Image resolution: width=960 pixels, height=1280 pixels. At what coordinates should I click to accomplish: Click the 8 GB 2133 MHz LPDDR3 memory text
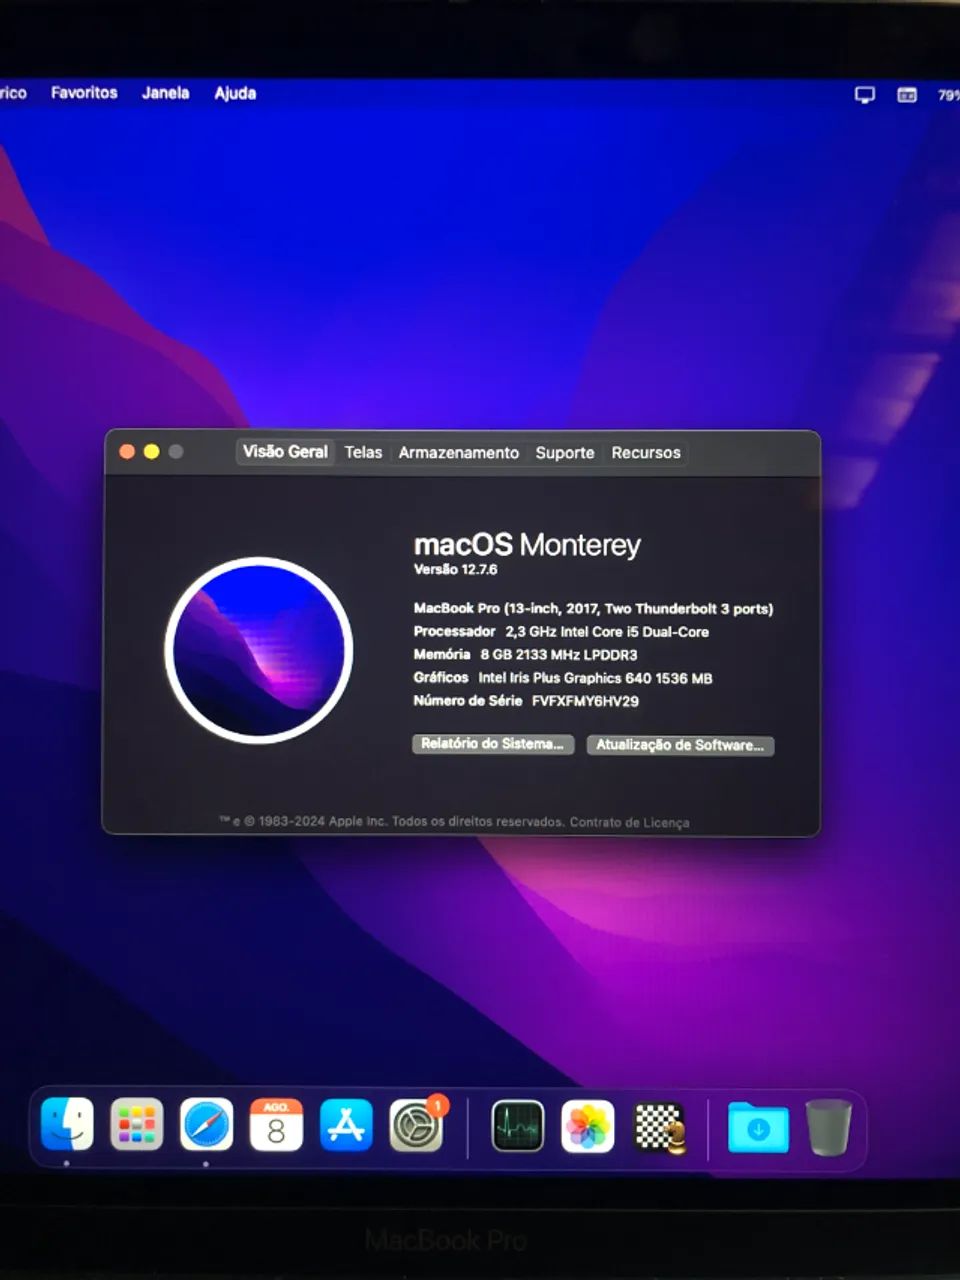coord(559,655)
